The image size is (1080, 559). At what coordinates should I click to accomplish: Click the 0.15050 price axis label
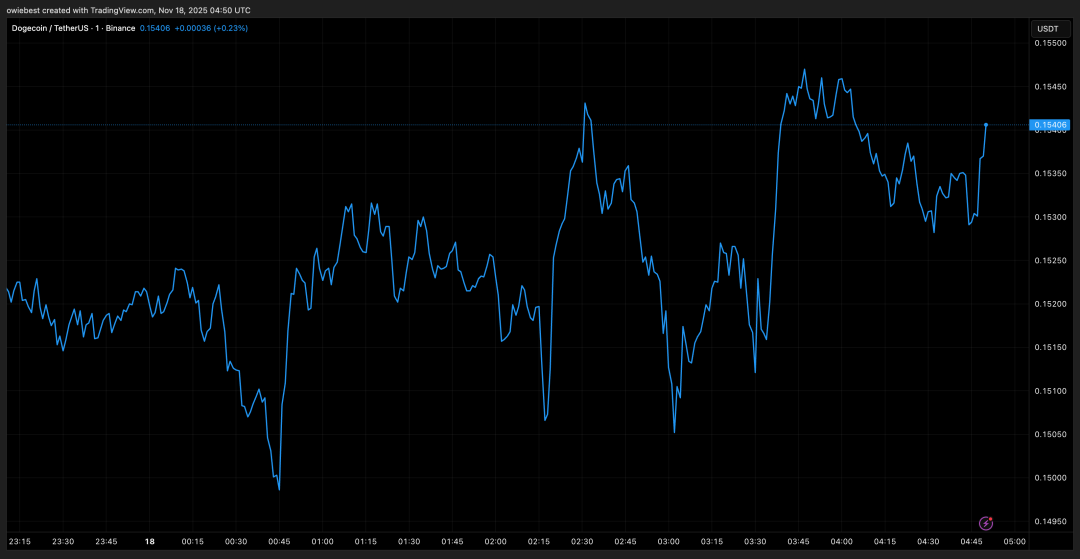1050,434
